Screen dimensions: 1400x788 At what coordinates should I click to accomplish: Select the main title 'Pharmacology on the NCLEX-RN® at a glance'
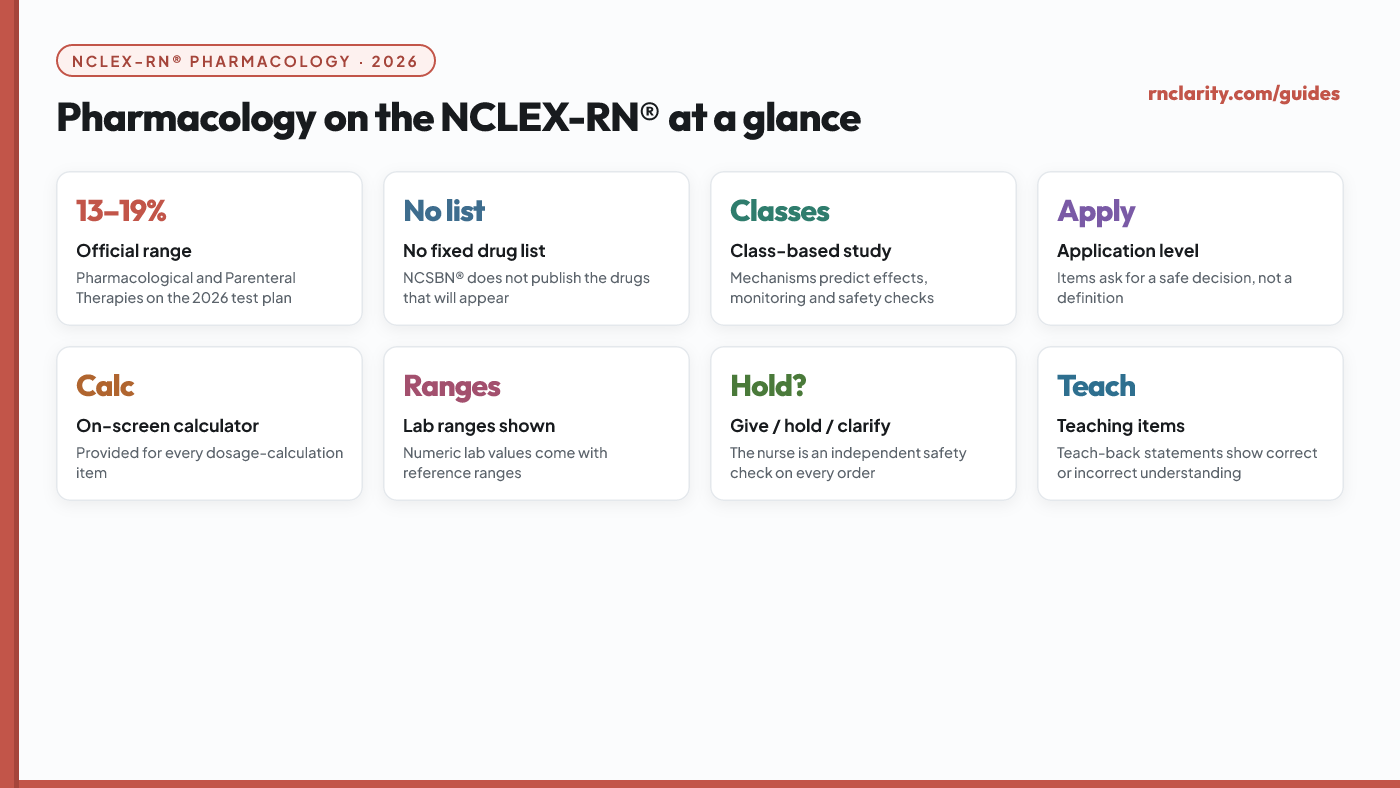(x=458, y=118)
